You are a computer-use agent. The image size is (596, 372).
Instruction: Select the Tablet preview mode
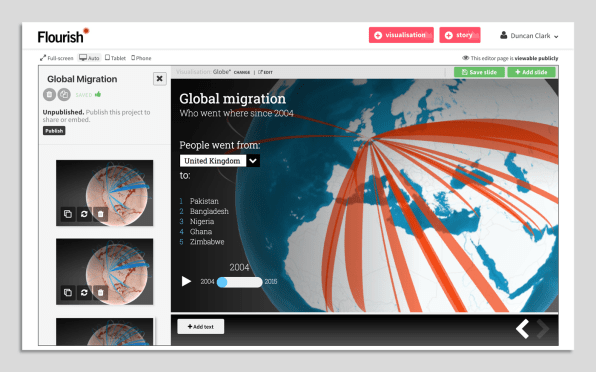coord(115,58)
